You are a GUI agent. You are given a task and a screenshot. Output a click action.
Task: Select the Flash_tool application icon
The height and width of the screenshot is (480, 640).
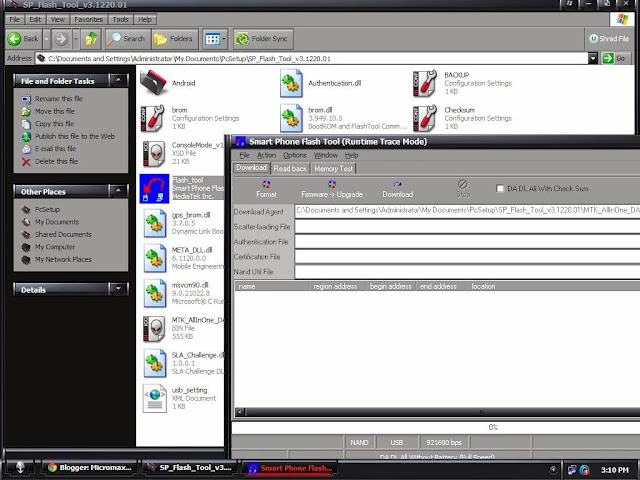[x=154, y=189]
